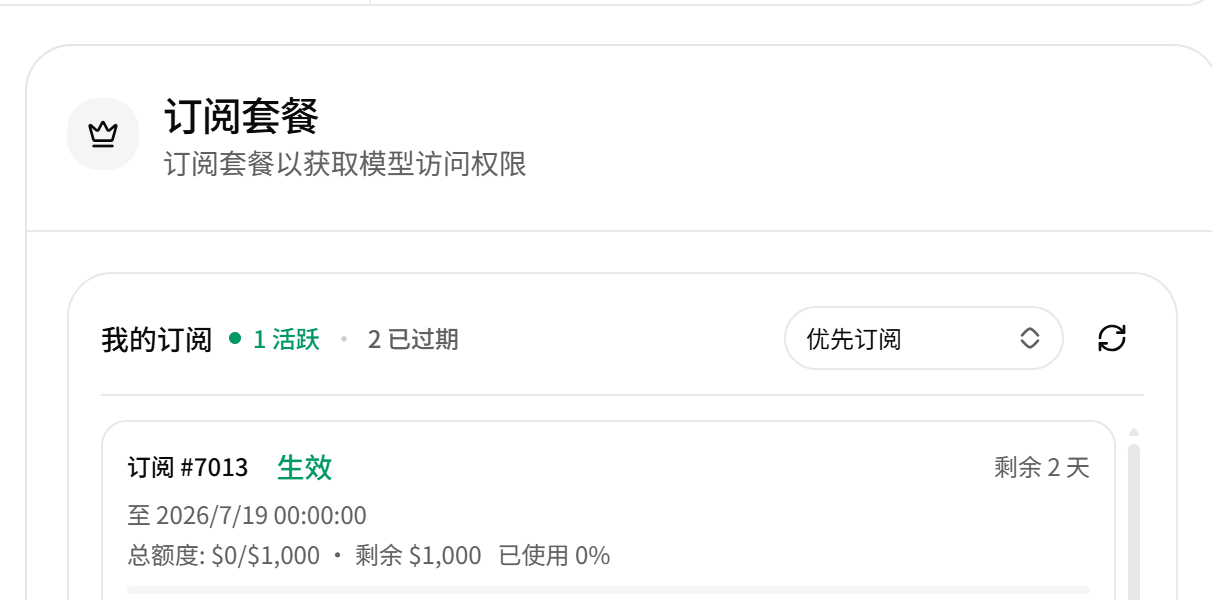Click the 已使用 0% usage text
Viewport: 1212px width, 600px height.
coord(554,555)
